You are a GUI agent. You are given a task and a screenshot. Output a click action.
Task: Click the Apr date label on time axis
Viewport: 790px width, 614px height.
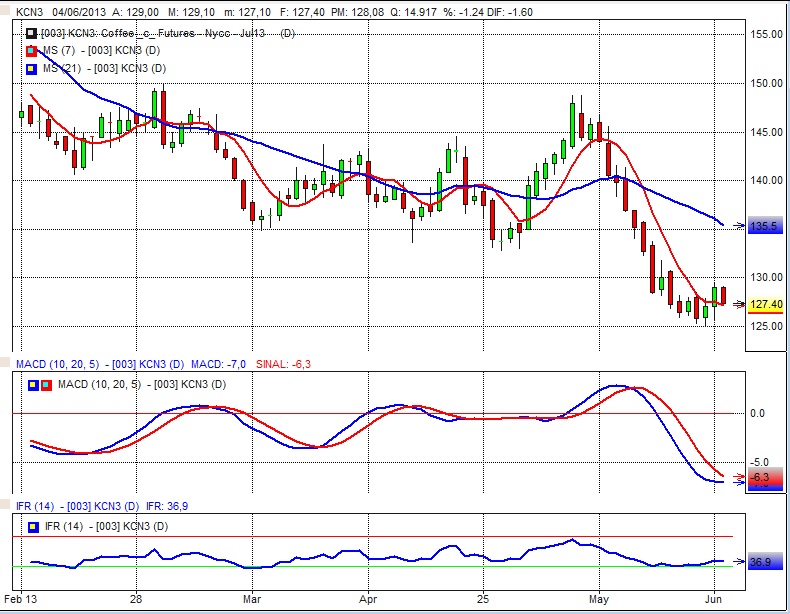tap(368, 600)
